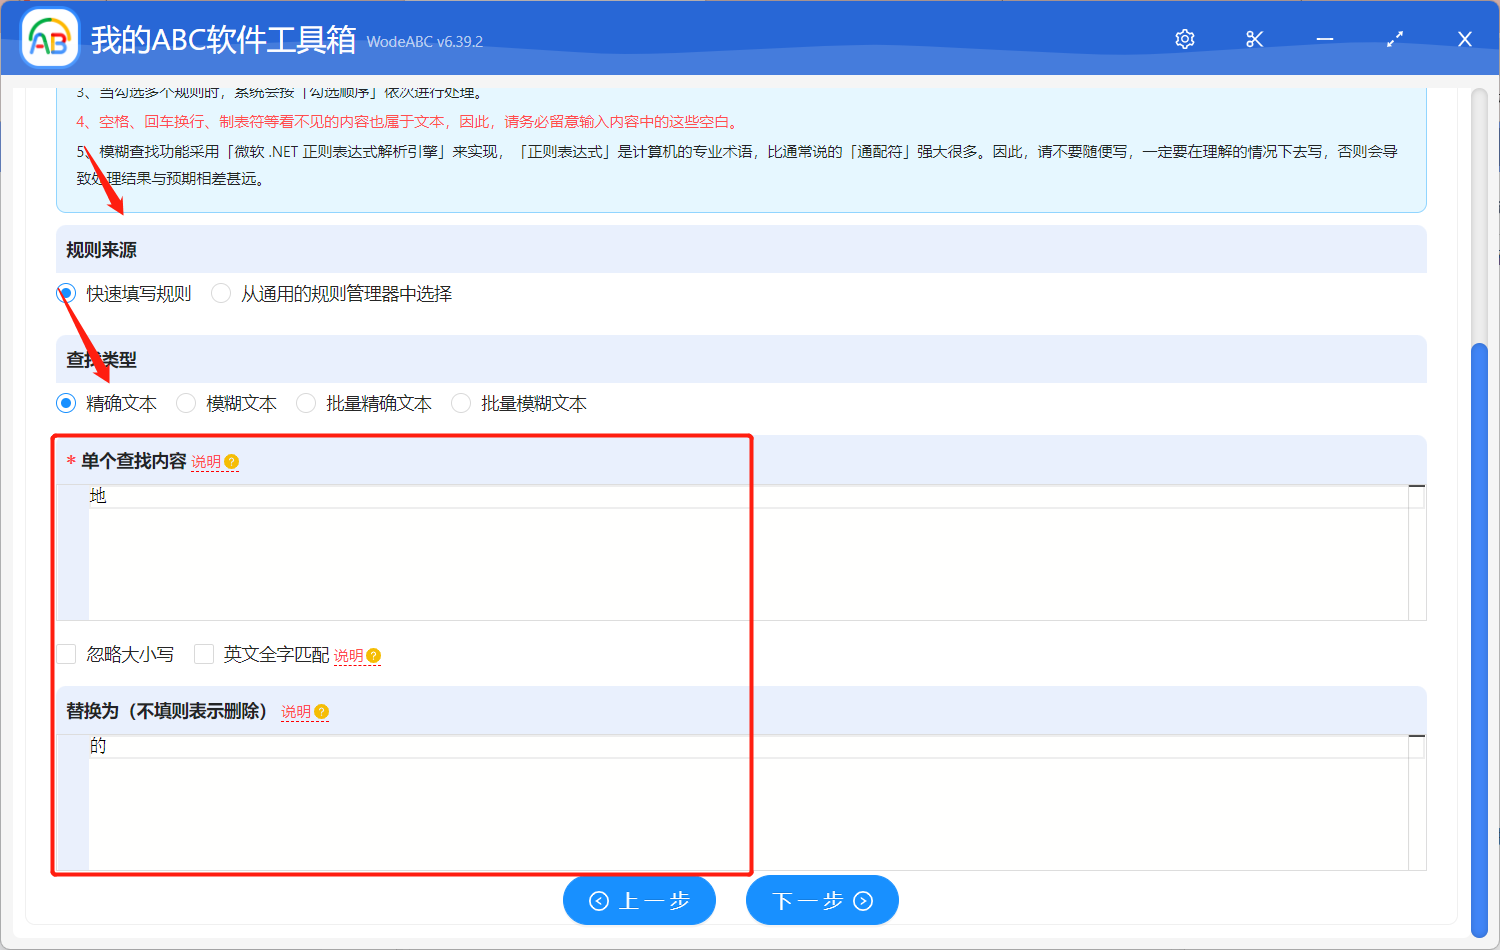
Task: Select the 模糊文本 radio option
Action: click(186, 402)
